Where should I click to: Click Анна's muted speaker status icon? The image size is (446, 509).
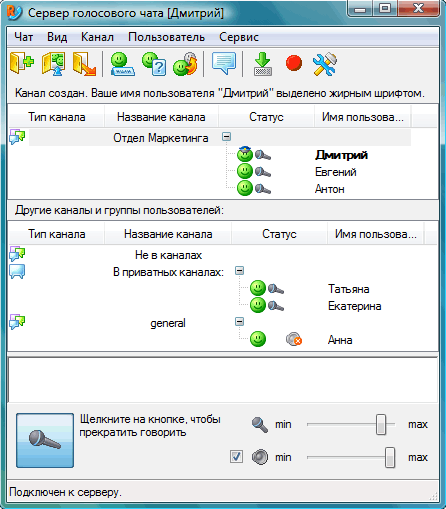(294, 339)
